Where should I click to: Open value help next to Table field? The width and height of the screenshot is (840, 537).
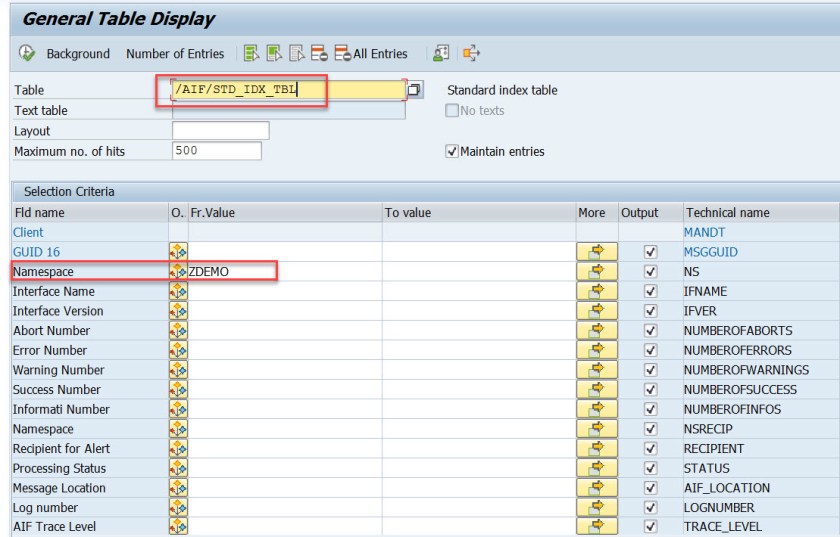(414, 91)
